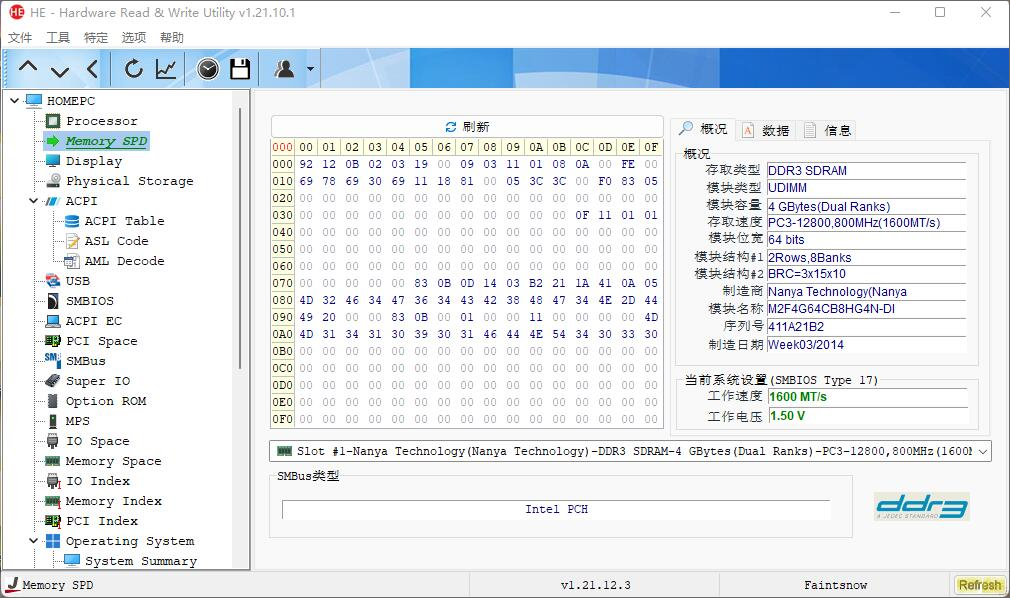This screenshot has height=598, width=1010.
Task: Open the line chart toolbar icon
Action: (166, 69)
